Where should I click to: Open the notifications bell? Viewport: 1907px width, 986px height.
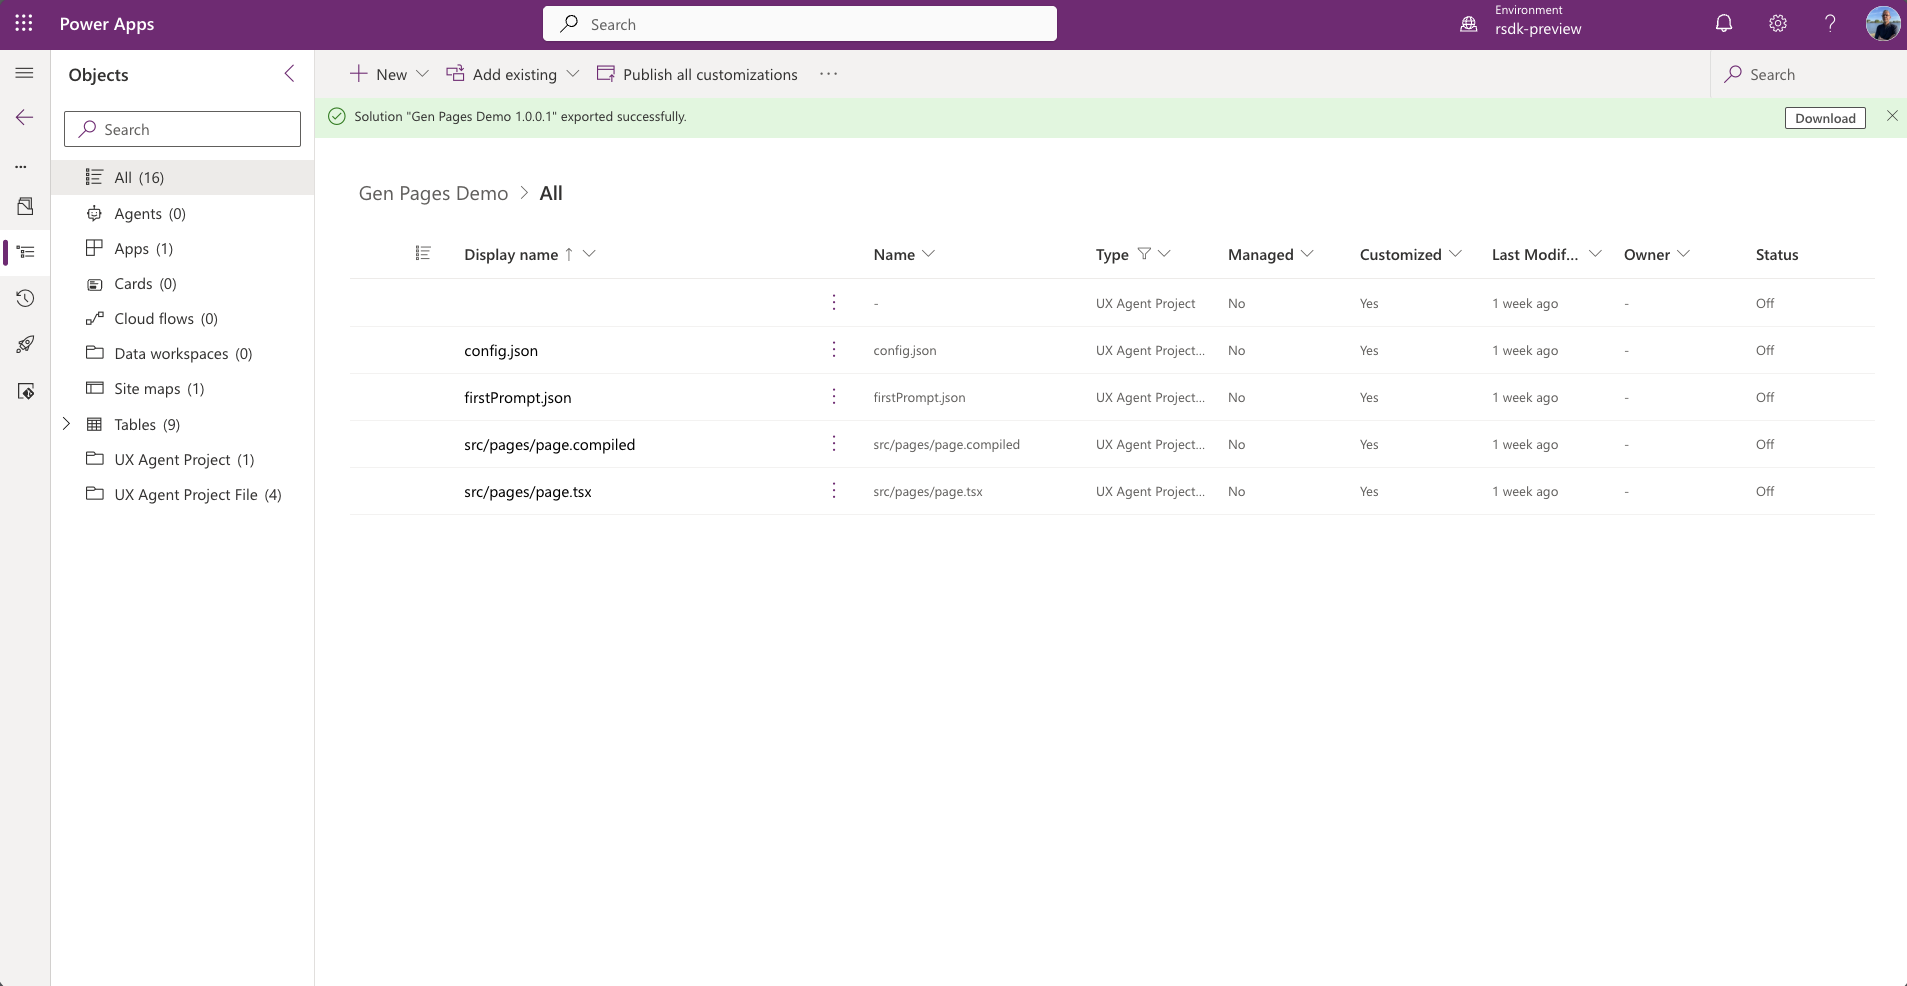pos(1723,24)
